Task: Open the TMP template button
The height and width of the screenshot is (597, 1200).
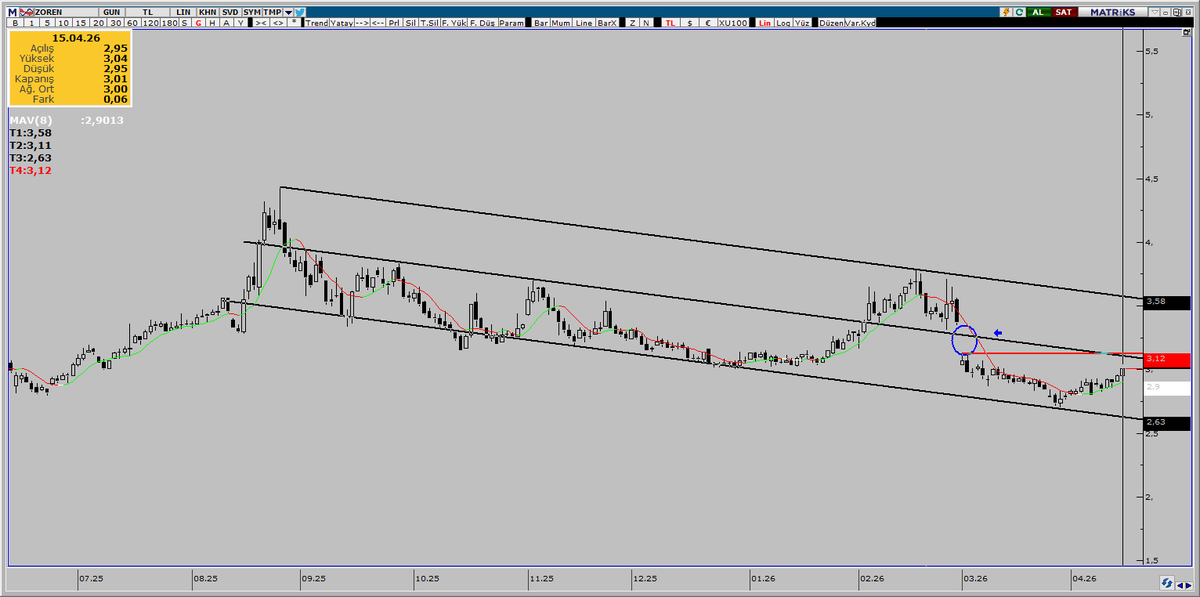Action: 272,12
